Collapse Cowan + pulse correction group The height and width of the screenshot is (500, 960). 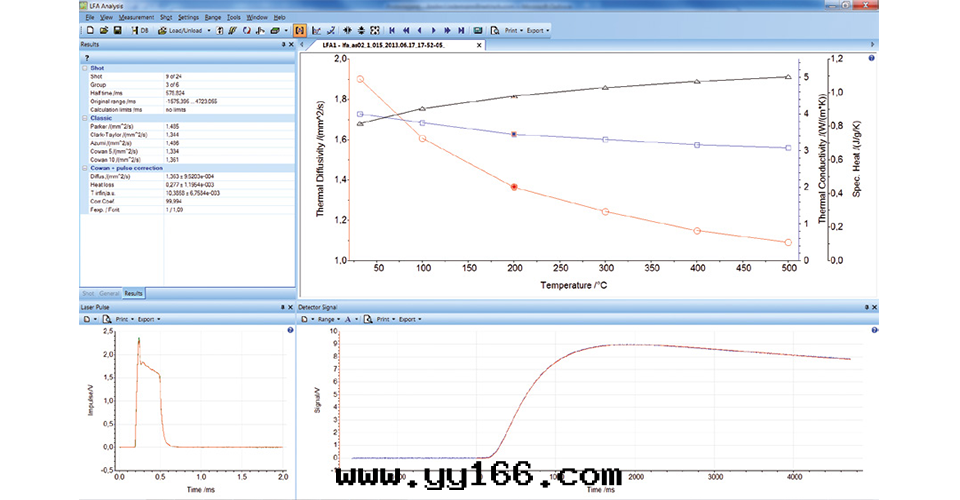(84, 168)
